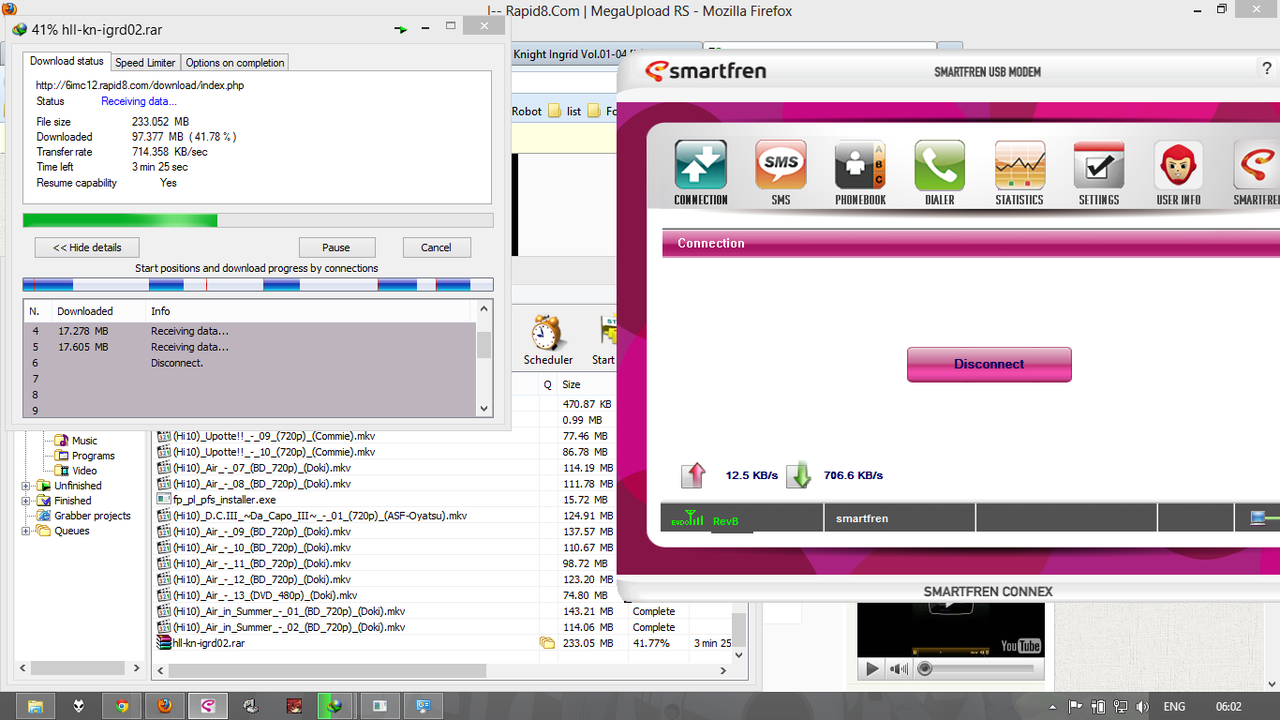Pause the hll-kn-igrd02.rar download

336,247
